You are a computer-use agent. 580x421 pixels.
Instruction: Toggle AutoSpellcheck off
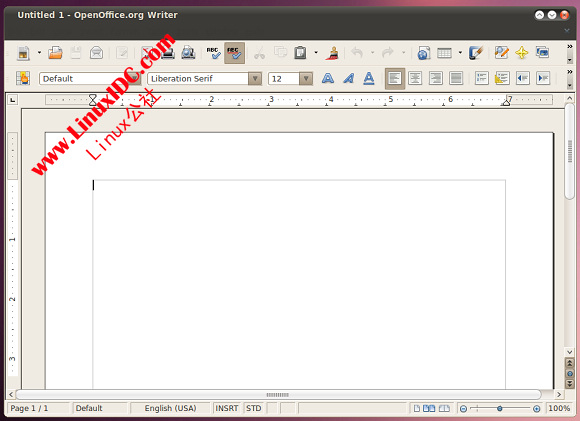[235, 53]
